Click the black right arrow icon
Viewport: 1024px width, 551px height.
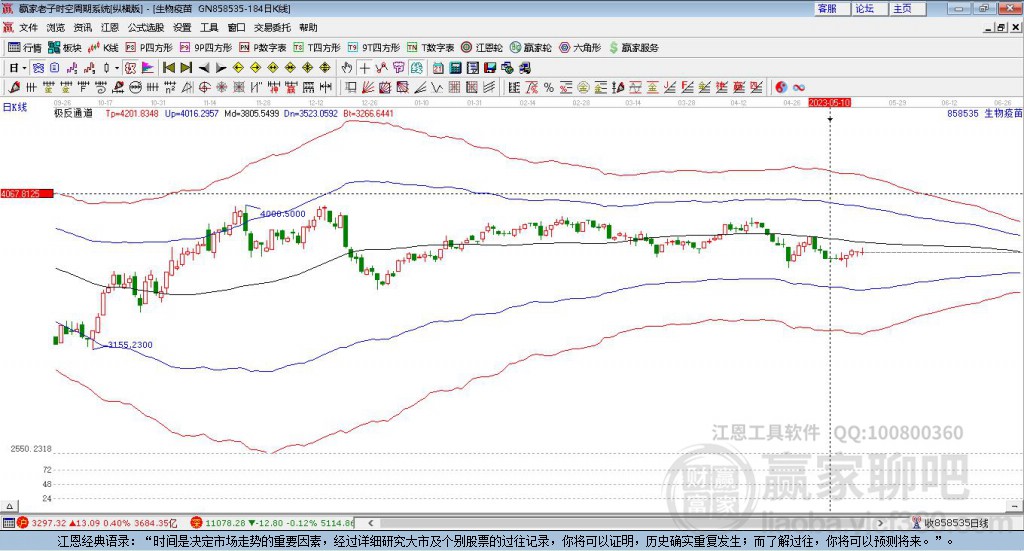tap(221, 68)
